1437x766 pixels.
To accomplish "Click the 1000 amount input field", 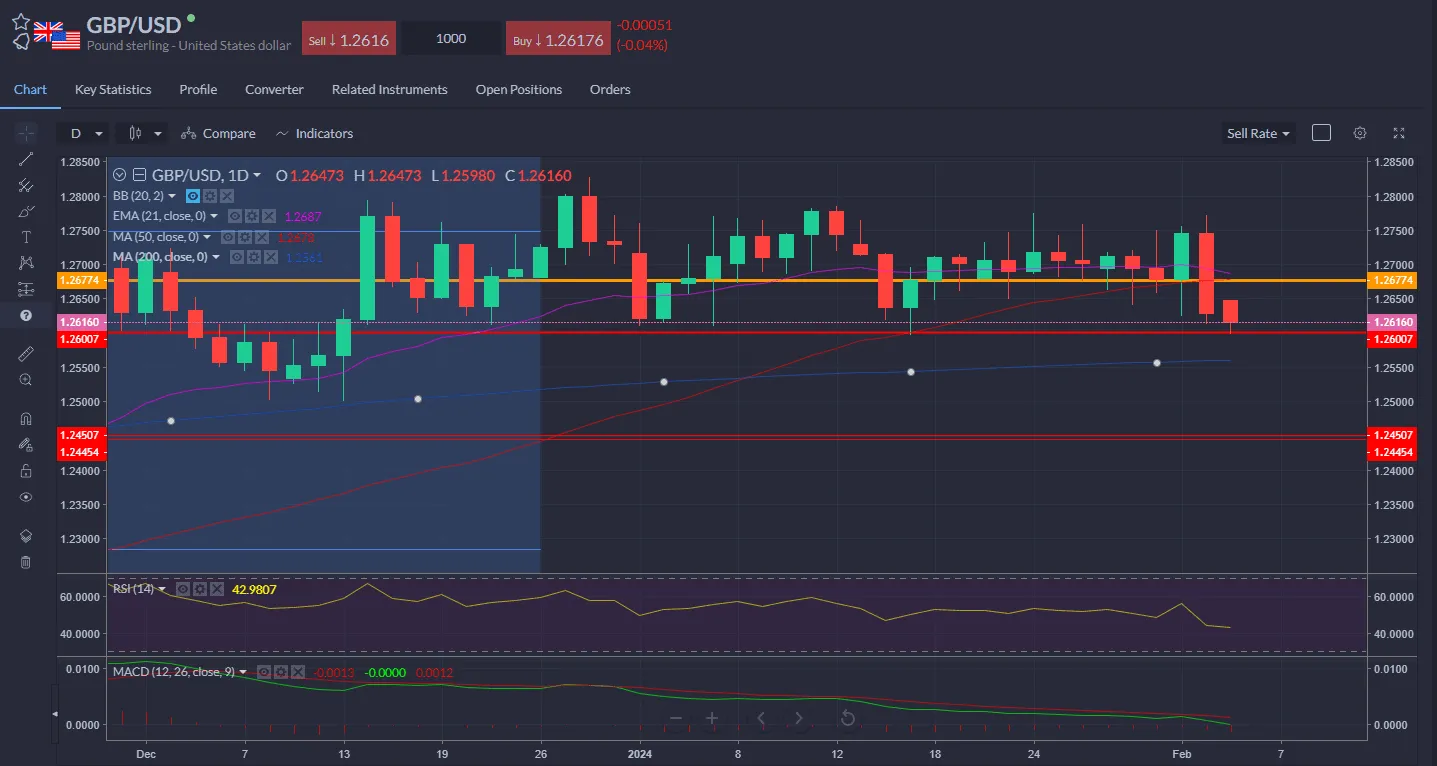I will point(451,37).
